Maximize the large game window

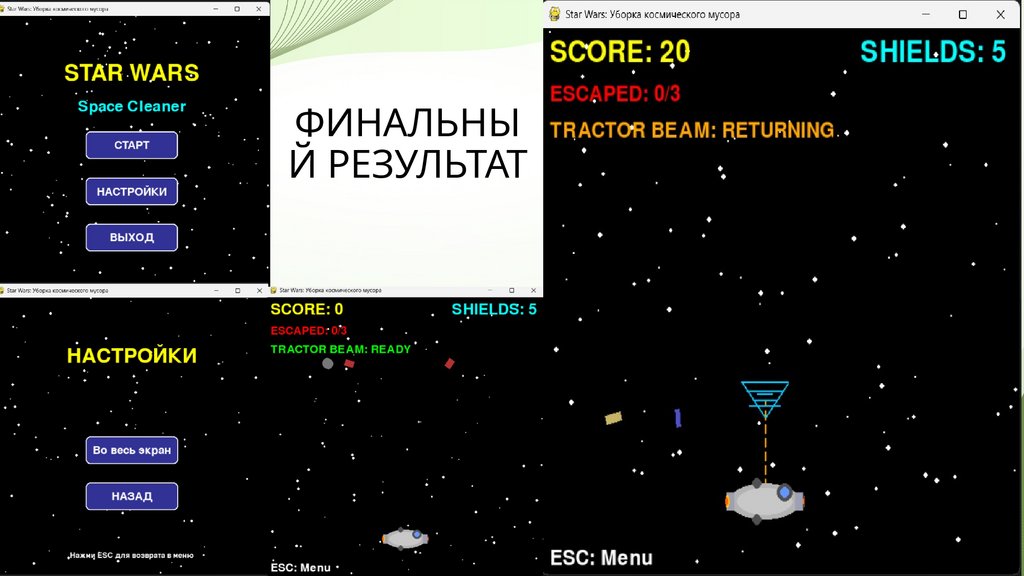pos(963,14)
